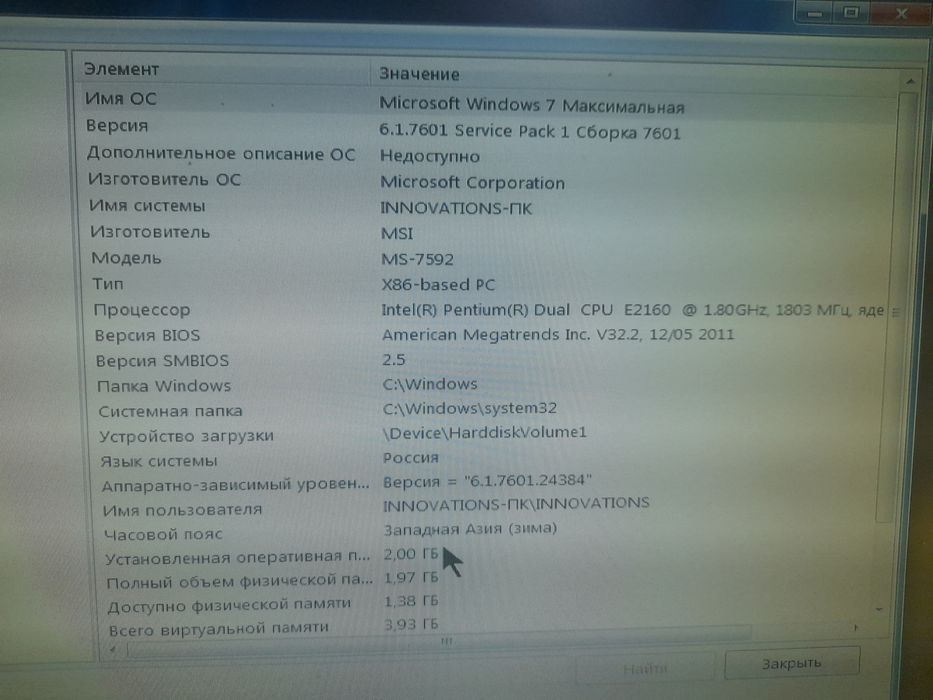The width and height of the screenshot is (933, 700).
Task: Click the Закрыть button
Action: (791, 663)
